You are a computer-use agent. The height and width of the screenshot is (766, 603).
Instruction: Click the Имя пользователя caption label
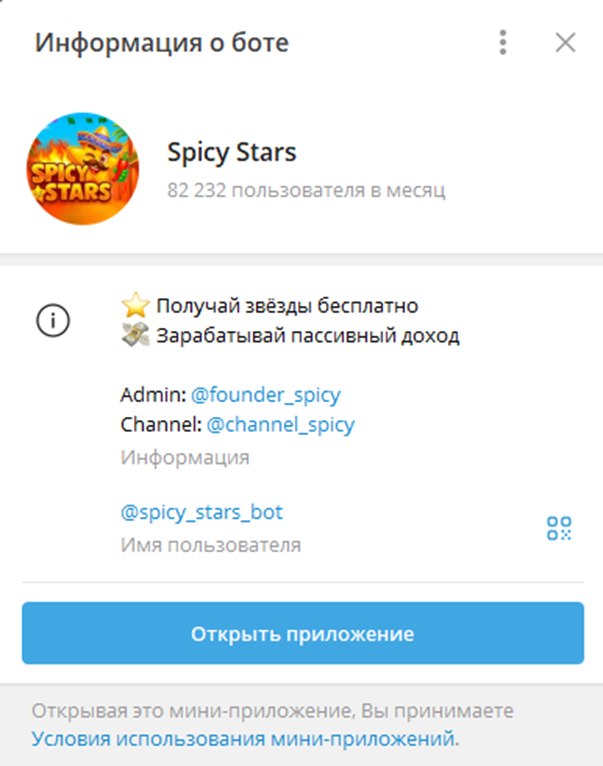coord(211,545)
